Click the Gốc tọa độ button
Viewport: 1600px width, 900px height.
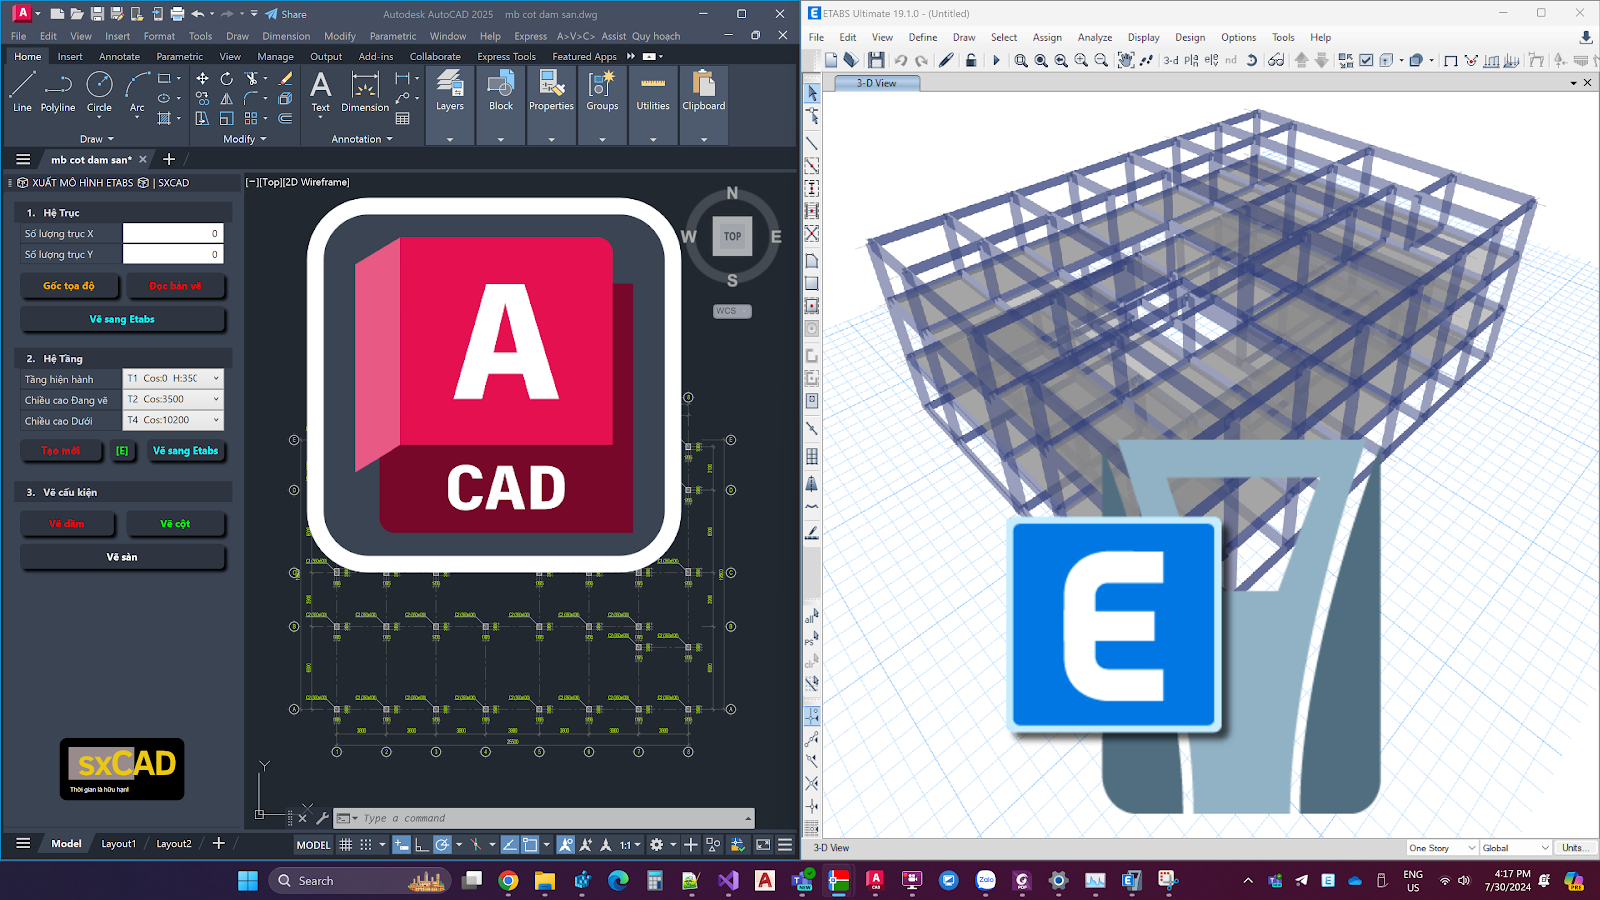69,286
